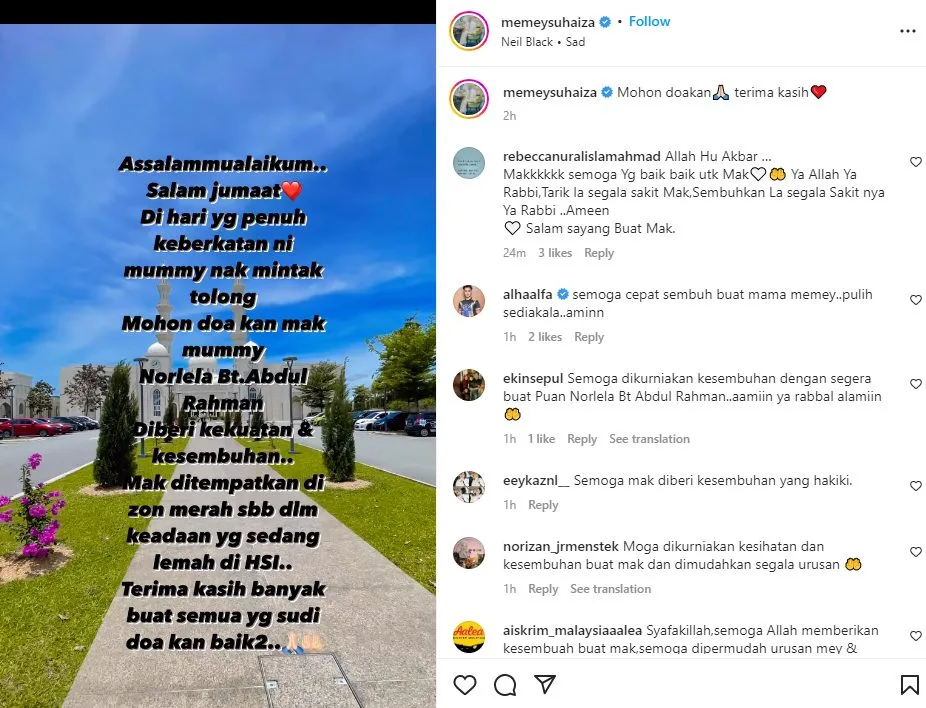Share the post via paper plane icon
This screenshot has height=708, width=926.
point(544,684)
